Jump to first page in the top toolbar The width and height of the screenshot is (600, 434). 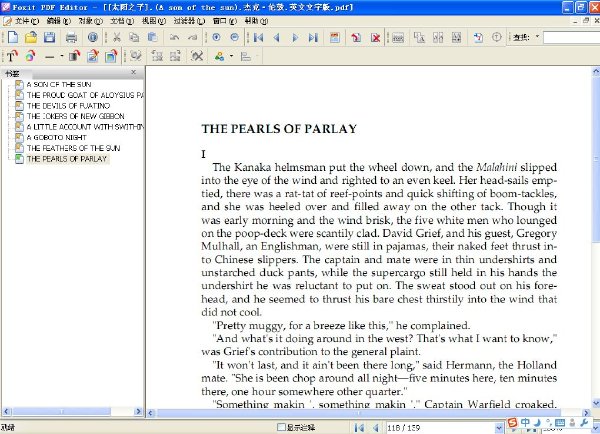coord(258,38)
